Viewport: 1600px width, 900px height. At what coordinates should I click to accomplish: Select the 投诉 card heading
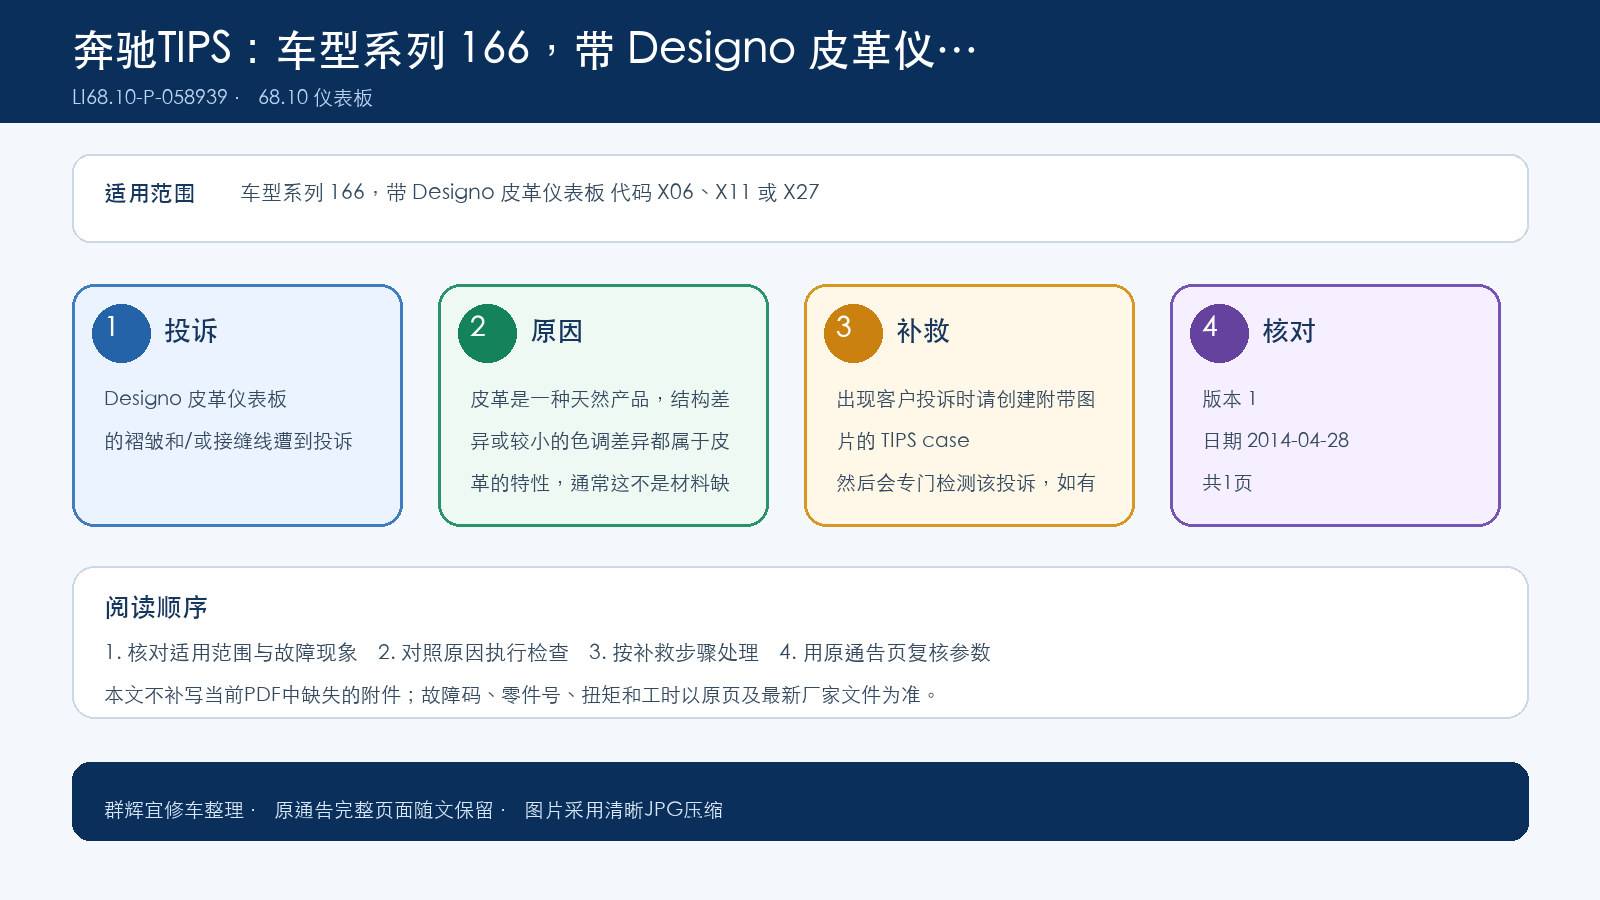[x=191, y=331]
